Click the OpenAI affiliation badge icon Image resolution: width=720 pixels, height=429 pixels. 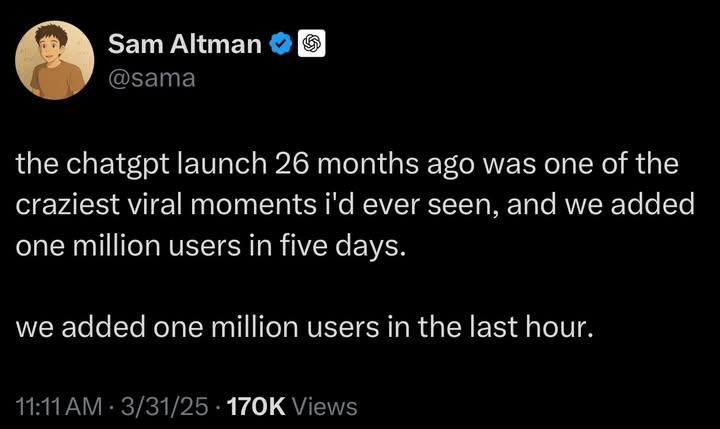click(310, 44)
